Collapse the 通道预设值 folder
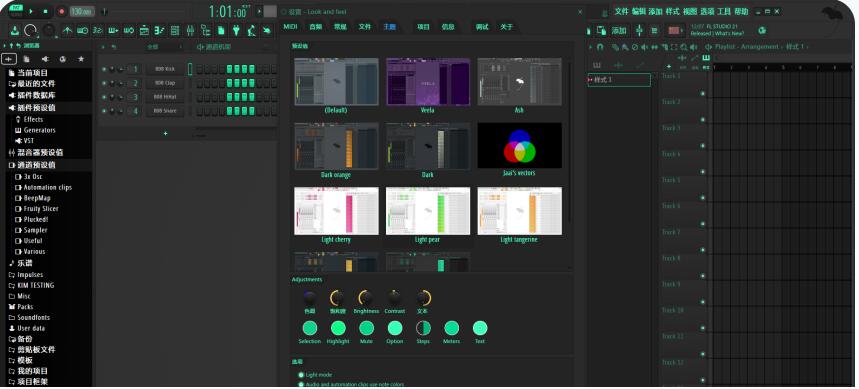 tap(36, 165)
